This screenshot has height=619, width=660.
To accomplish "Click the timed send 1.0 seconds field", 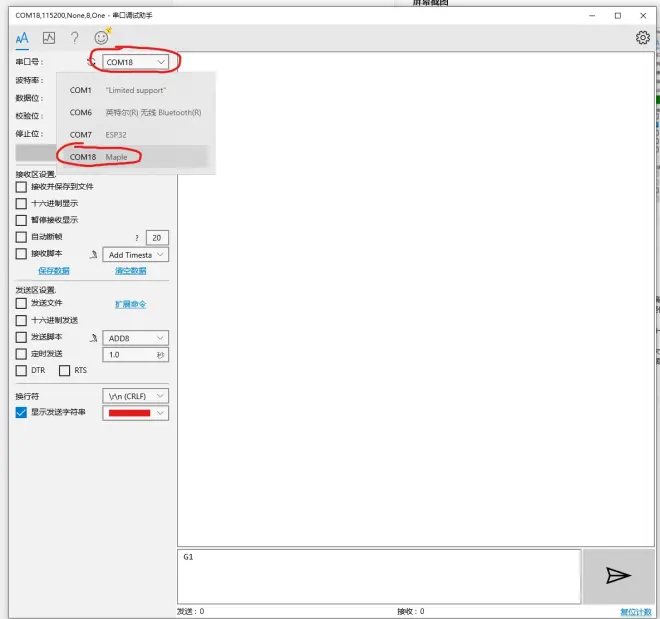I will pyautogui.click(x=136, y=355).
